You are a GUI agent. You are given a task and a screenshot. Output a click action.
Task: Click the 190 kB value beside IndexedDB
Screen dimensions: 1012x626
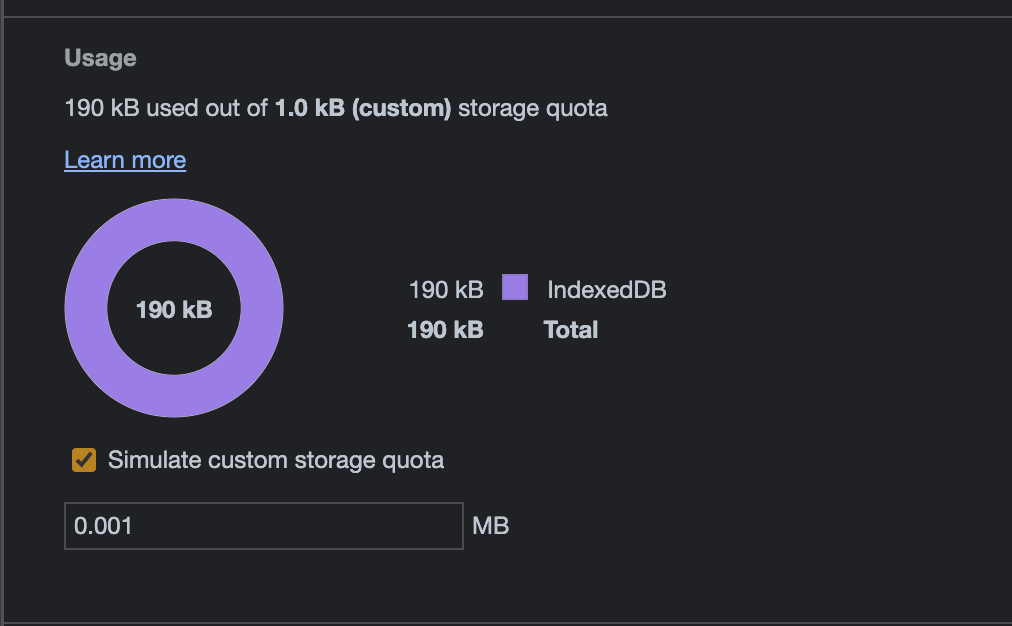pos(446,290)
